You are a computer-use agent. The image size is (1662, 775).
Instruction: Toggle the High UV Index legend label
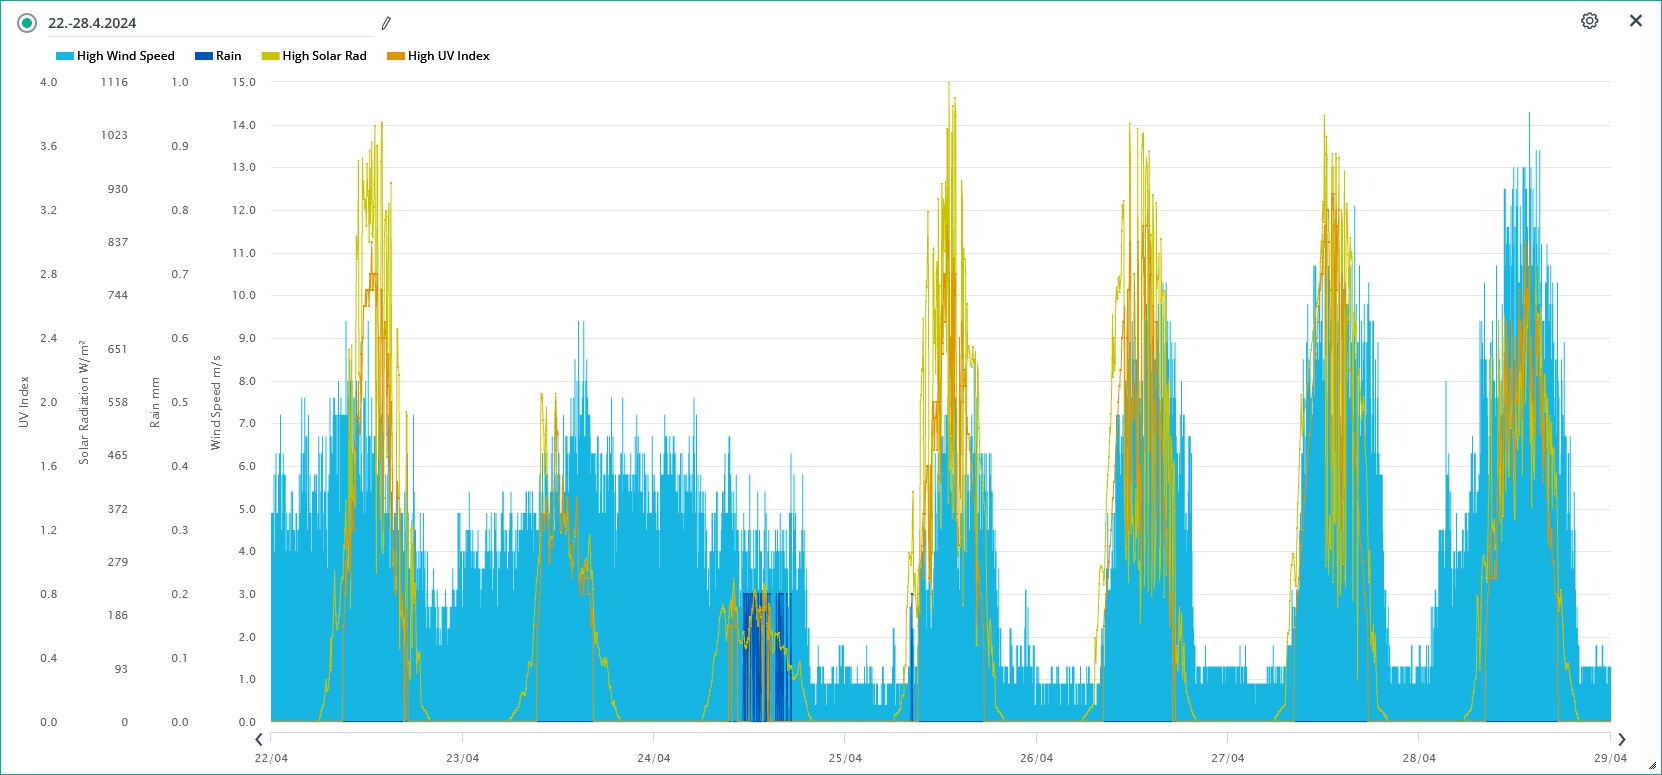[448, 56]
